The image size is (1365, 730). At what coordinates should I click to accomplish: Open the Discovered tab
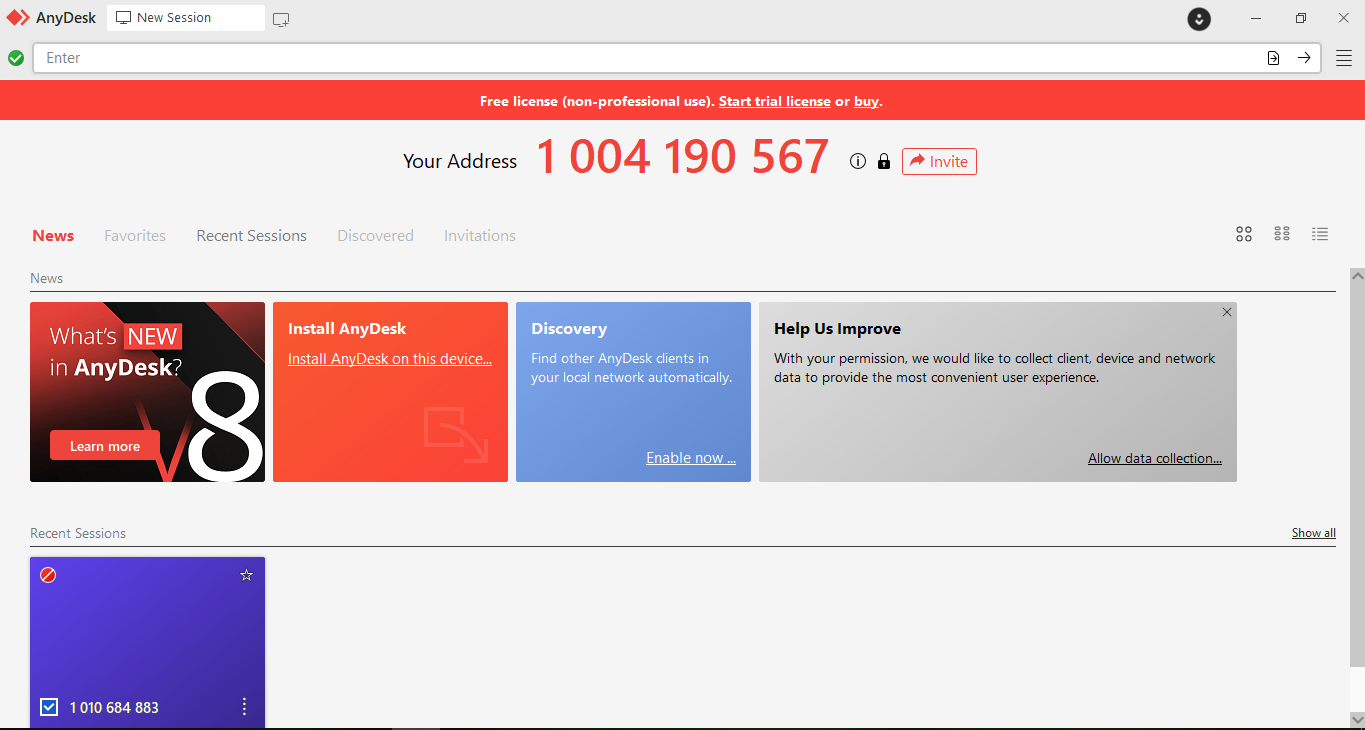coord(375,236)
